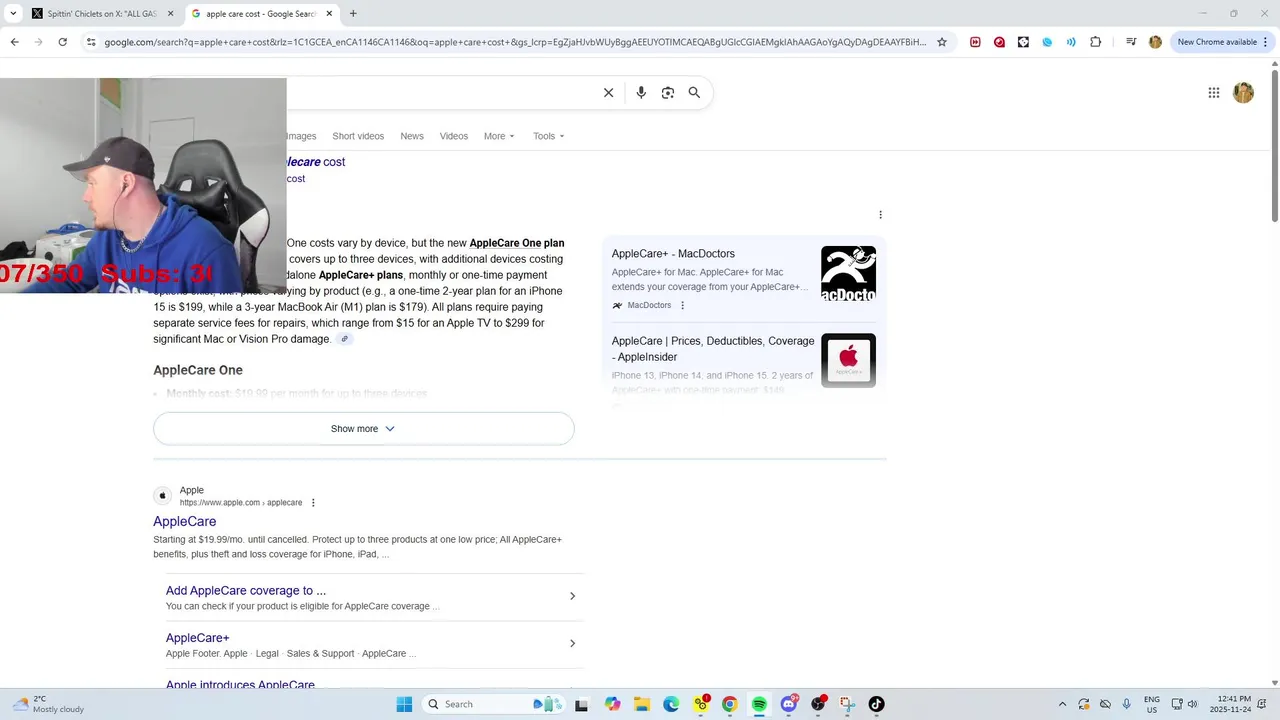Switch to News results
The image size is (1280, 720).
pos(412,136)
